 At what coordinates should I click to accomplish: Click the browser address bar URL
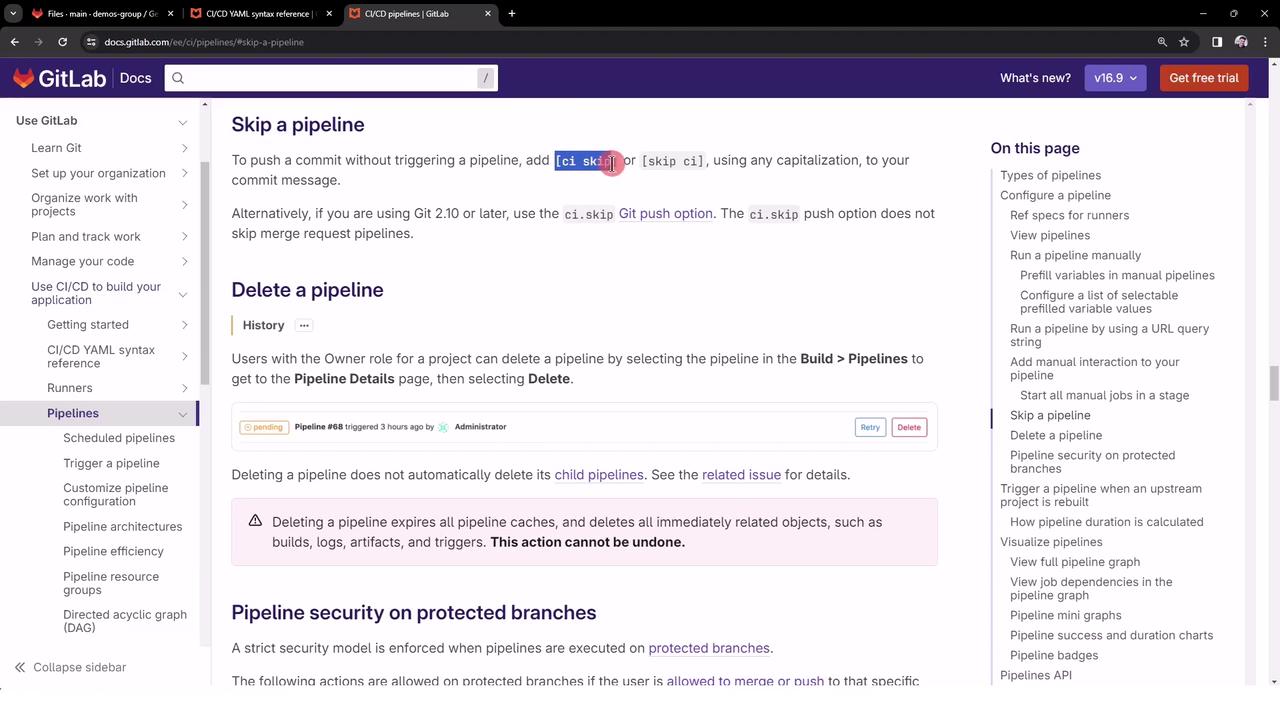pyautogui.click(x=204, y=42)
